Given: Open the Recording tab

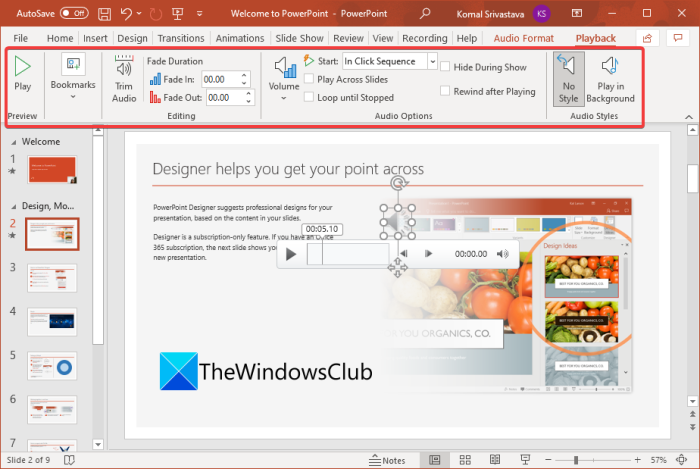Looking at the screenshot, I should (425, 38).
